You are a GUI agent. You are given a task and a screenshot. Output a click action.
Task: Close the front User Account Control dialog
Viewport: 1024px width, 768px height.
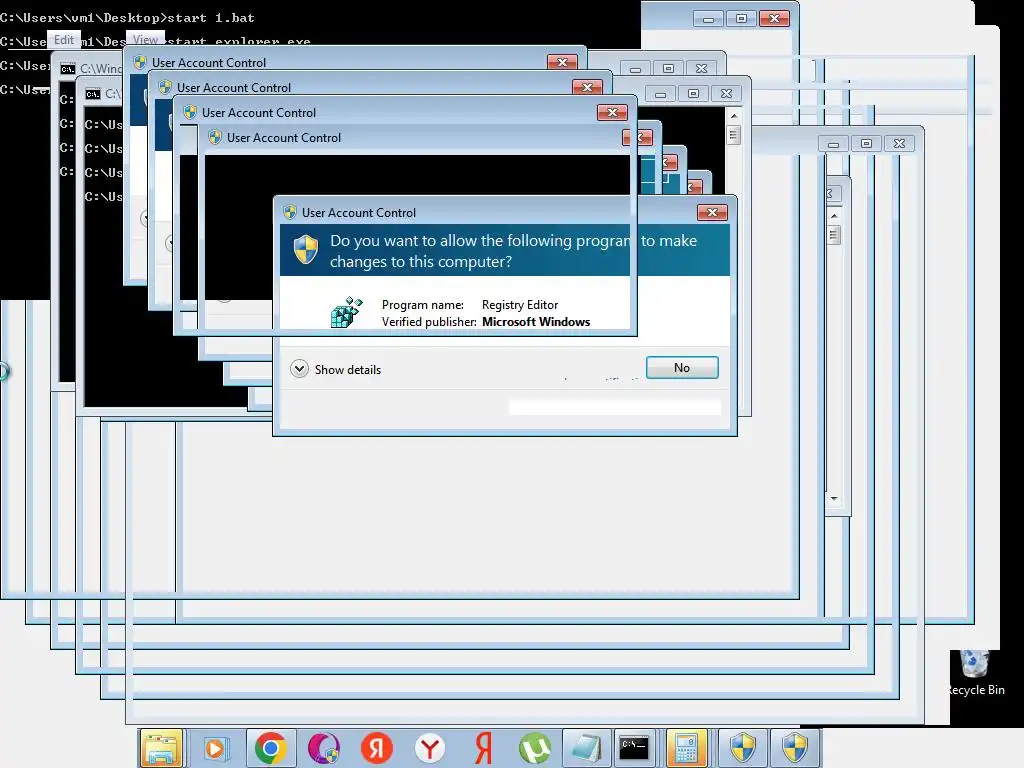[x=712, y=212]
